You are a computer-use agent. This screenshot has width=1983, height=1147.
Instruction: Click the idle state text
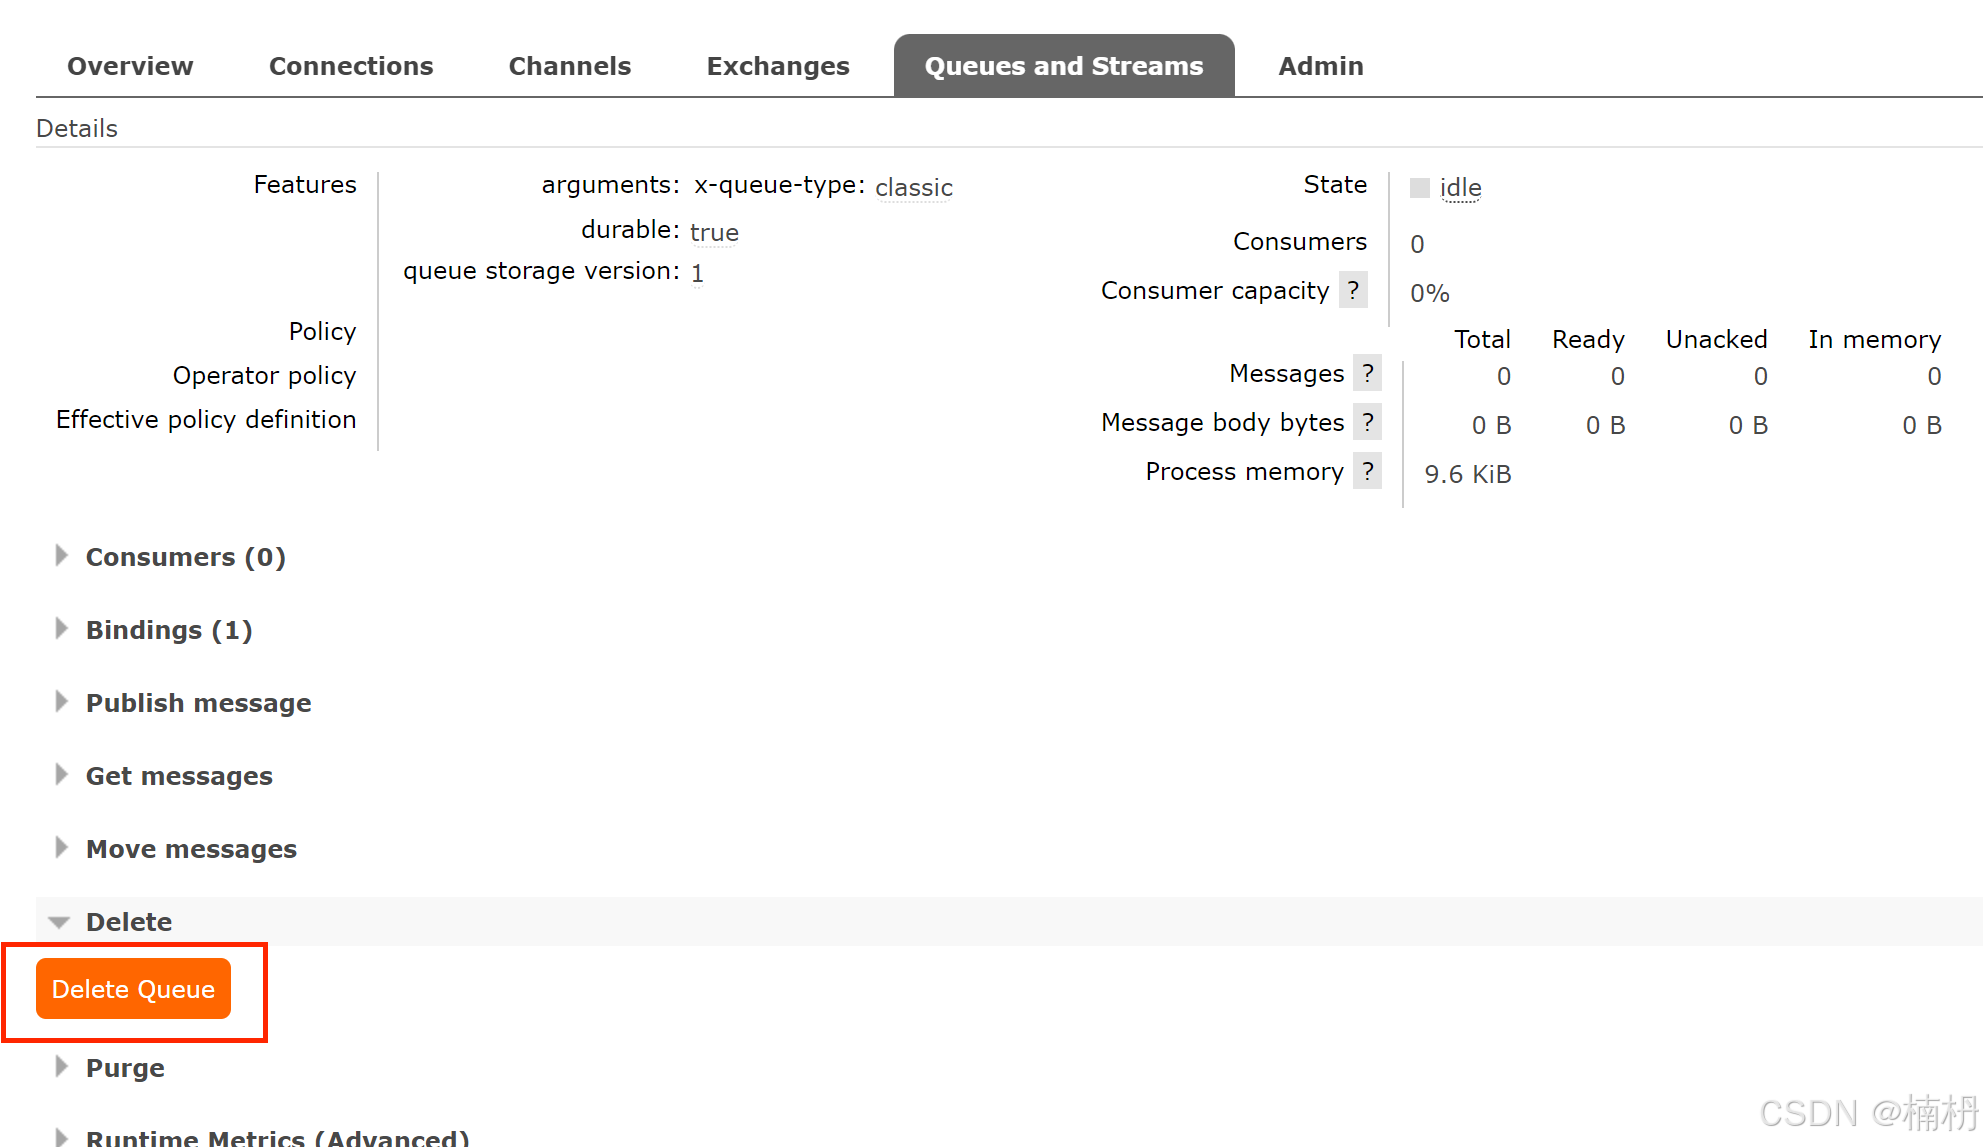point(1460,188)
